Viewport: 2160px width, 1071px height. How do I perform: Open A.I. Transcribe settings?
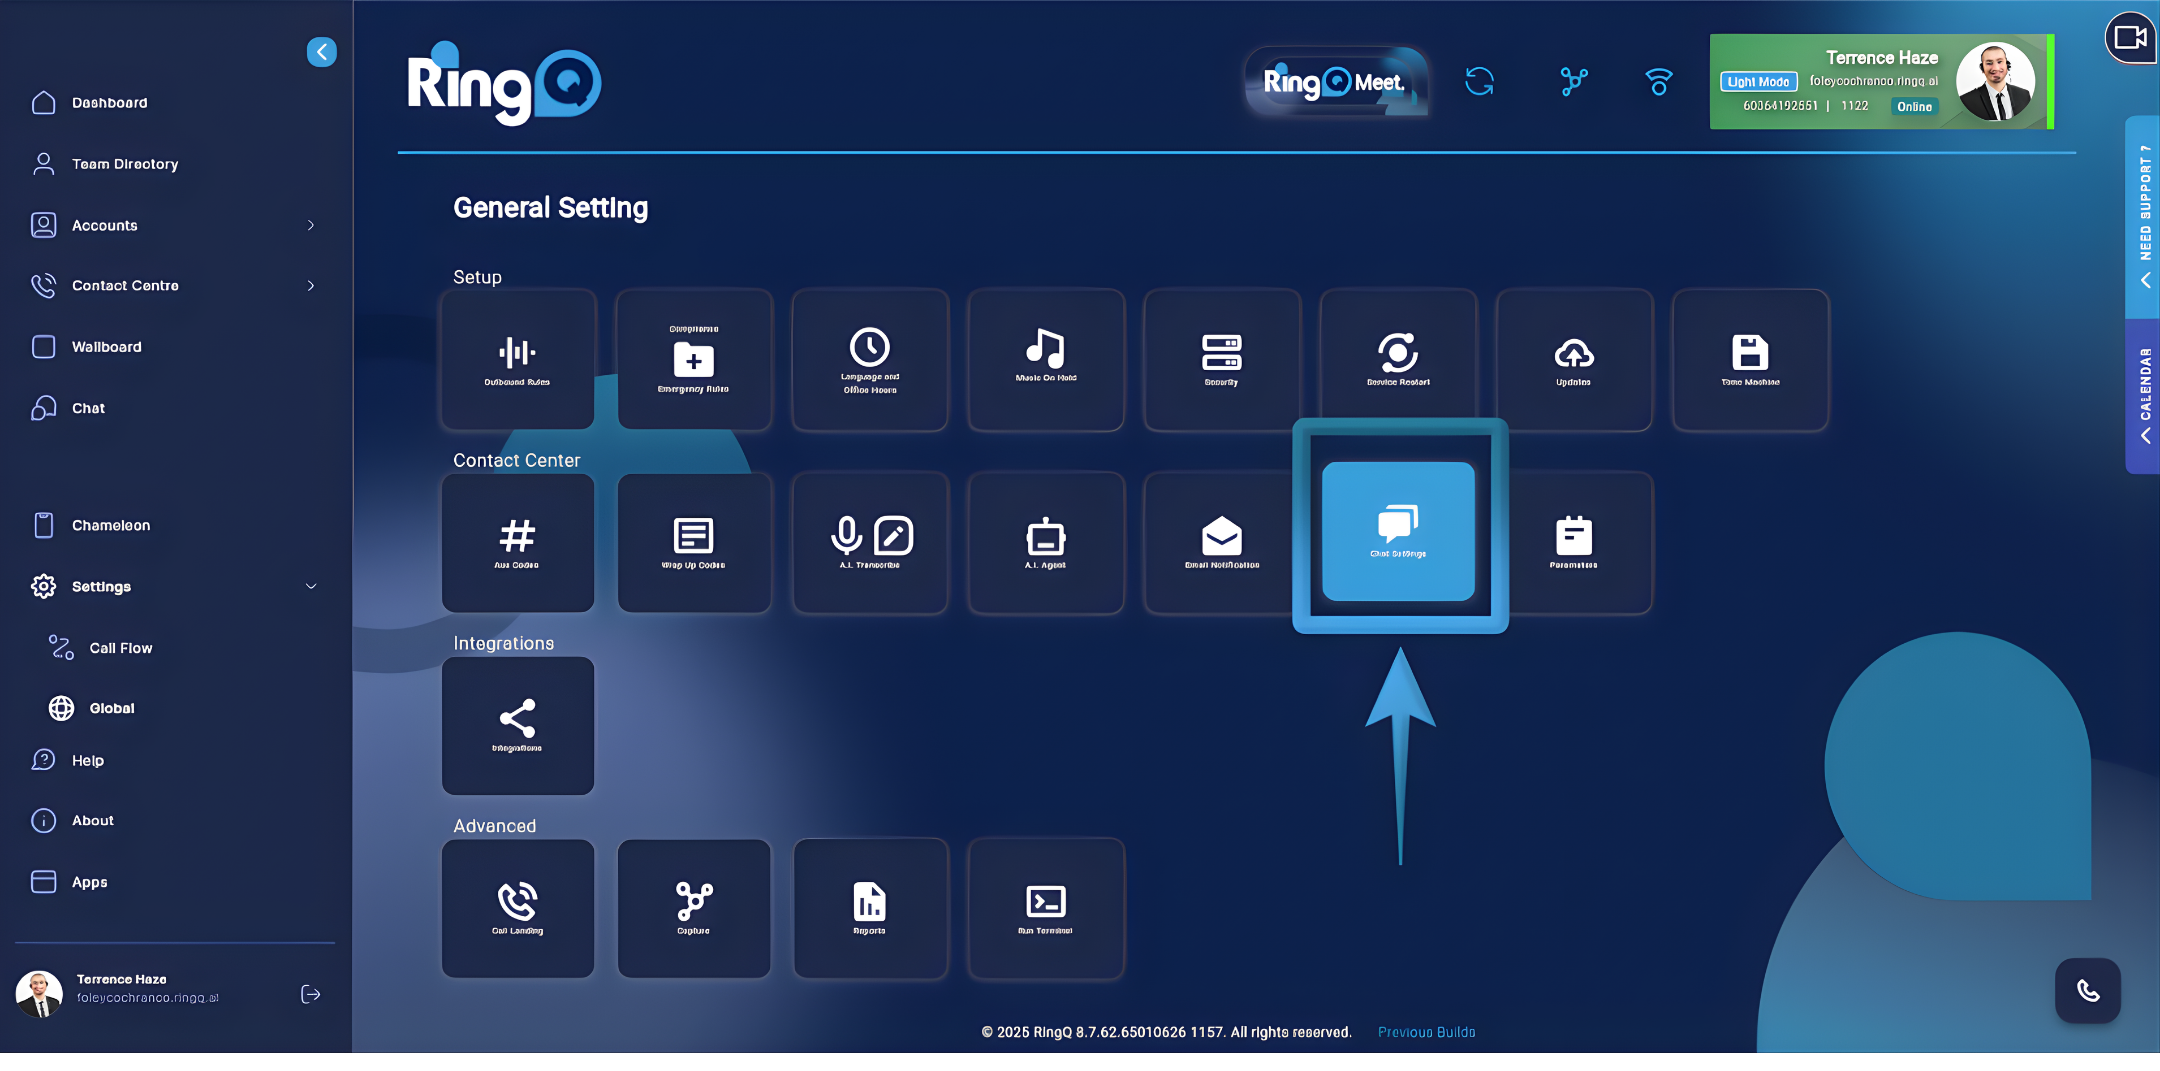tap(869, 542)
